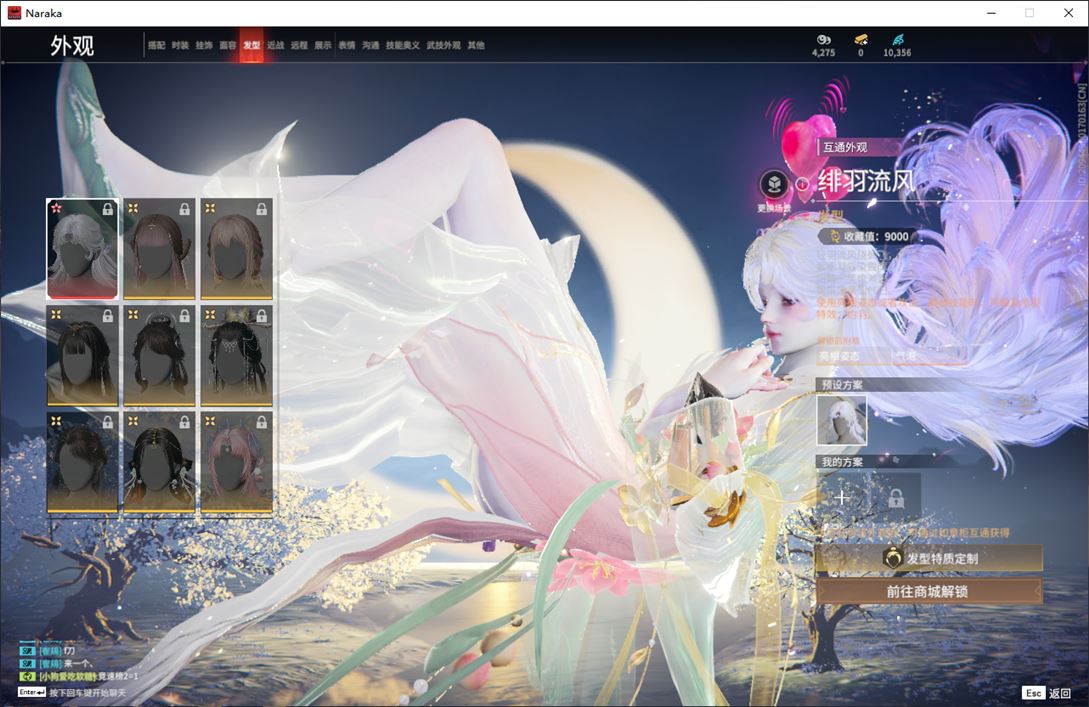Image resolution: width=1089 pixels, height=707 pixels.
Task: Click the 更换场景 change scene icon
Action: tap(774, 185)
